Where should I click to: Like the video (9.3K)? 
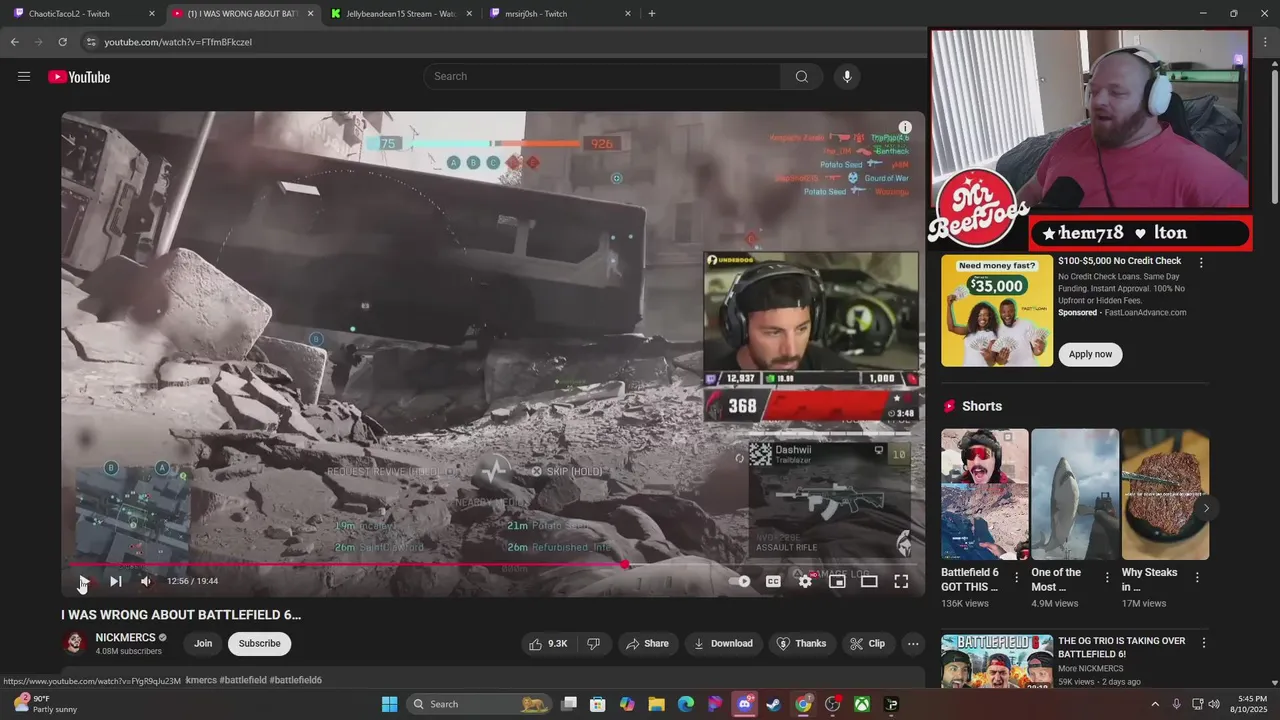click(x=548, y=644)
